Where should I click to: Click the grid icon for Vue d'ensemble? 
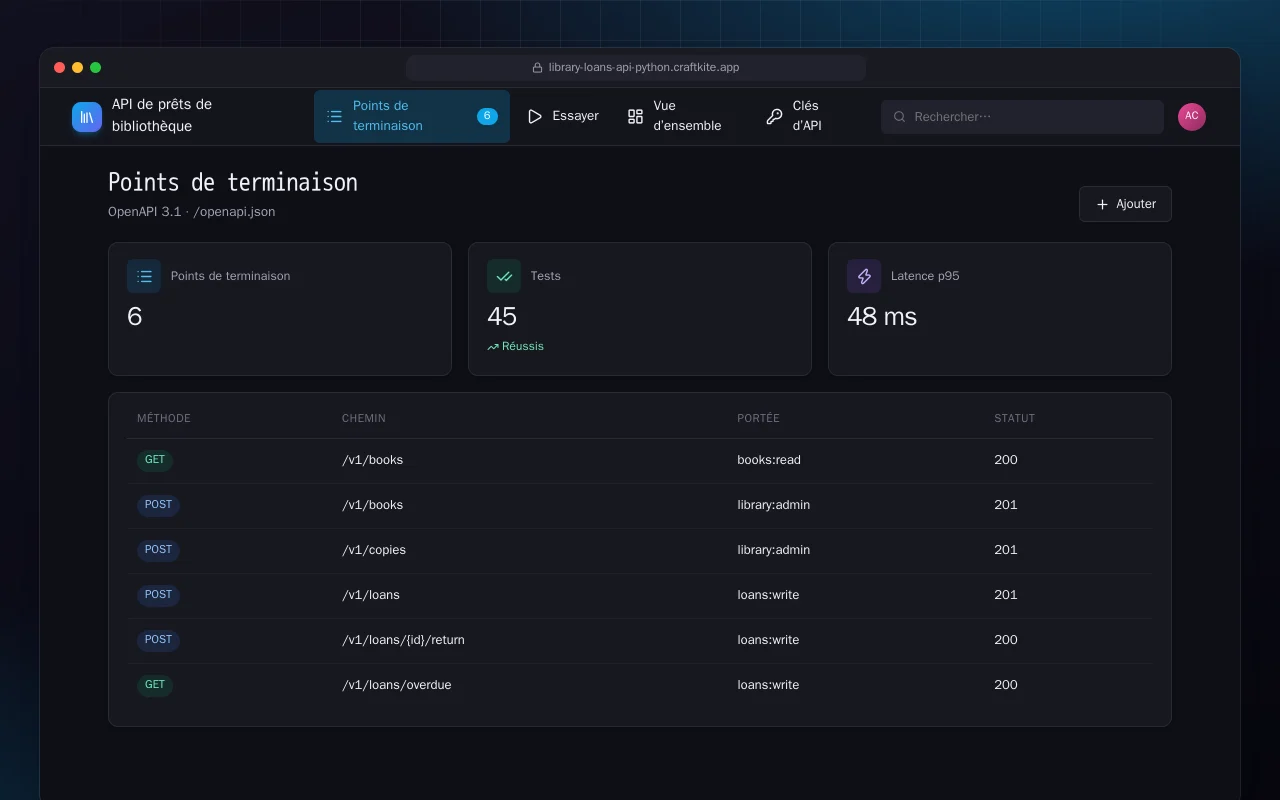pos(635,117)
